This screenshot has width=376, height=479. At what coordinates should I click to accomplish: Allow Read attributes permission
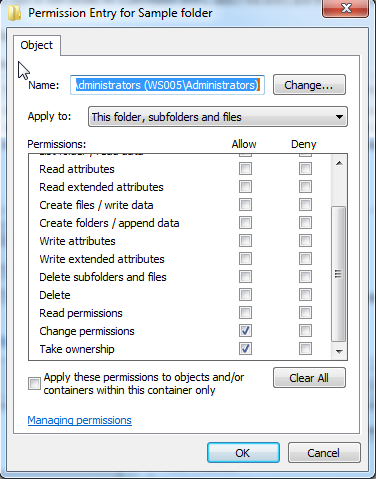(245, 169)
